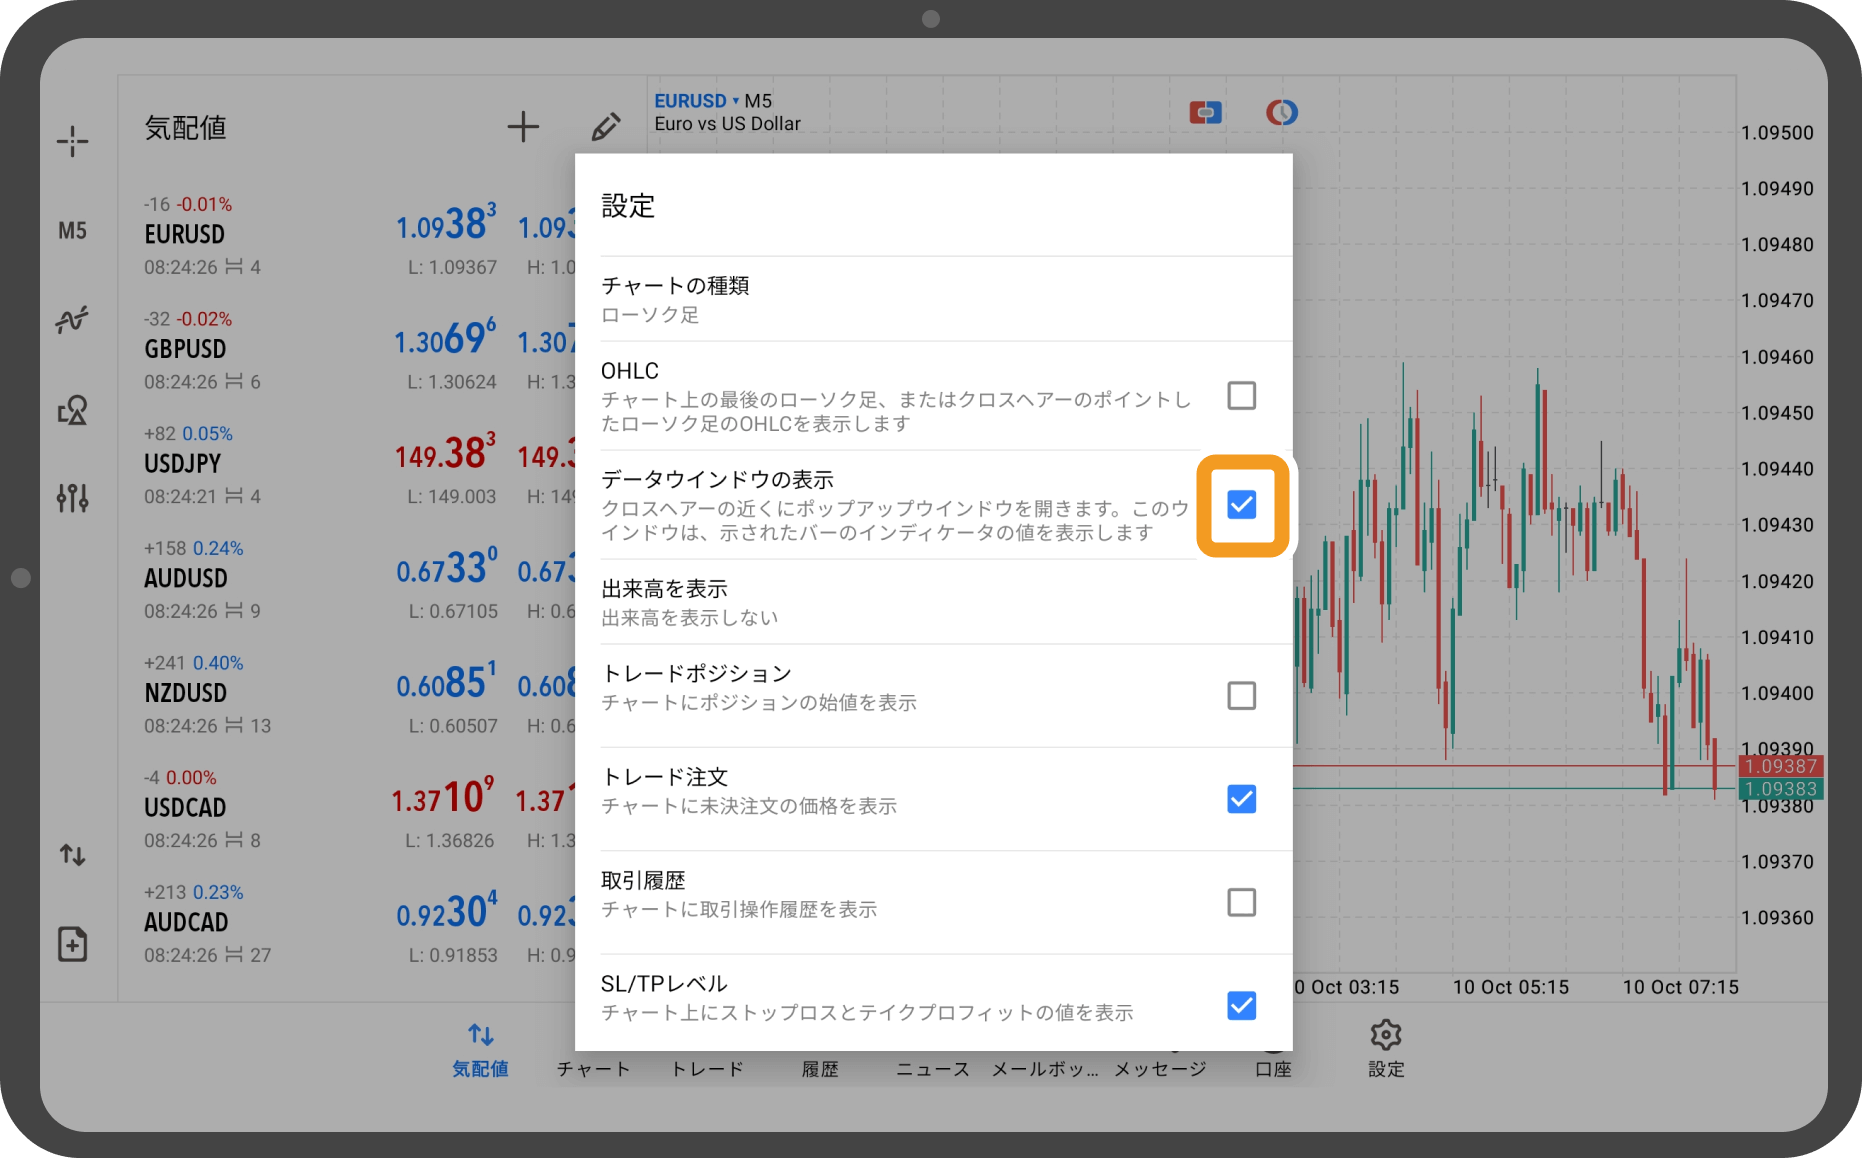The image size is (1862, 1158).
Task: Add a symbol with the plus icon
Action: (x=523, y=127)
